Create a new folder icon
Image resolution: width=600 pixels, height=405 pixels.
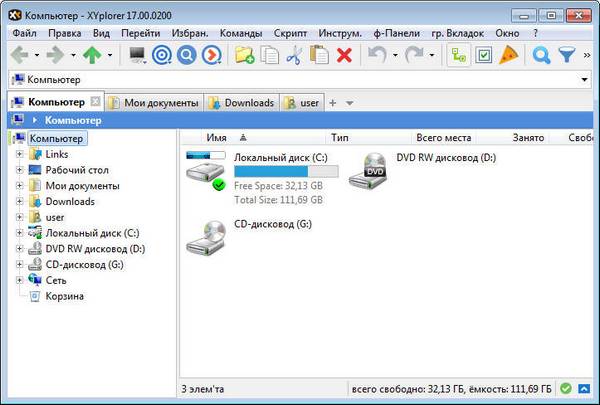(x=245, y=55)
